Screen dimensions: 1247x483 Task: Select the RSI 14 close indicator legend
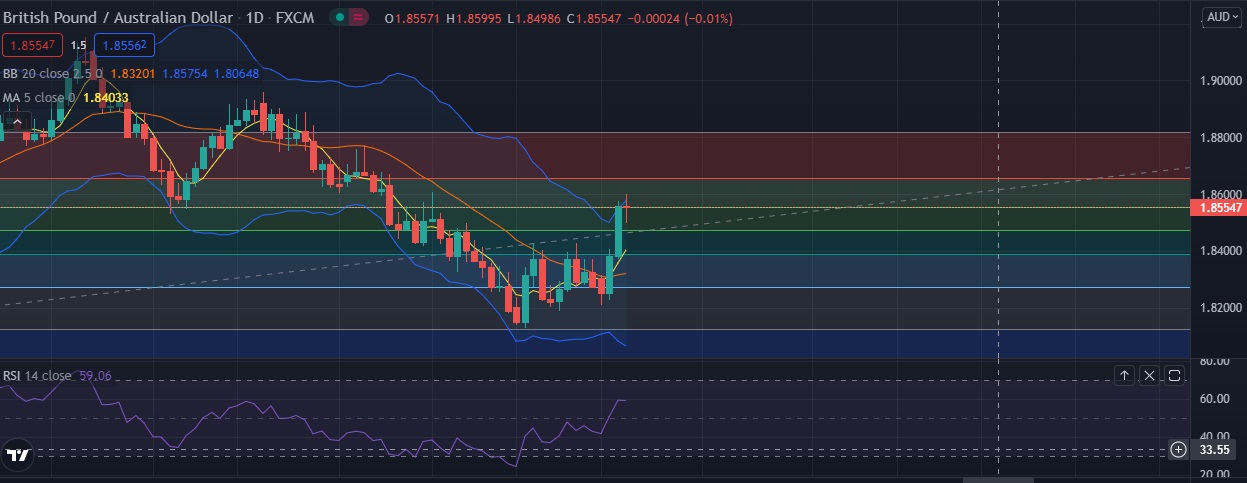(37, 376)
